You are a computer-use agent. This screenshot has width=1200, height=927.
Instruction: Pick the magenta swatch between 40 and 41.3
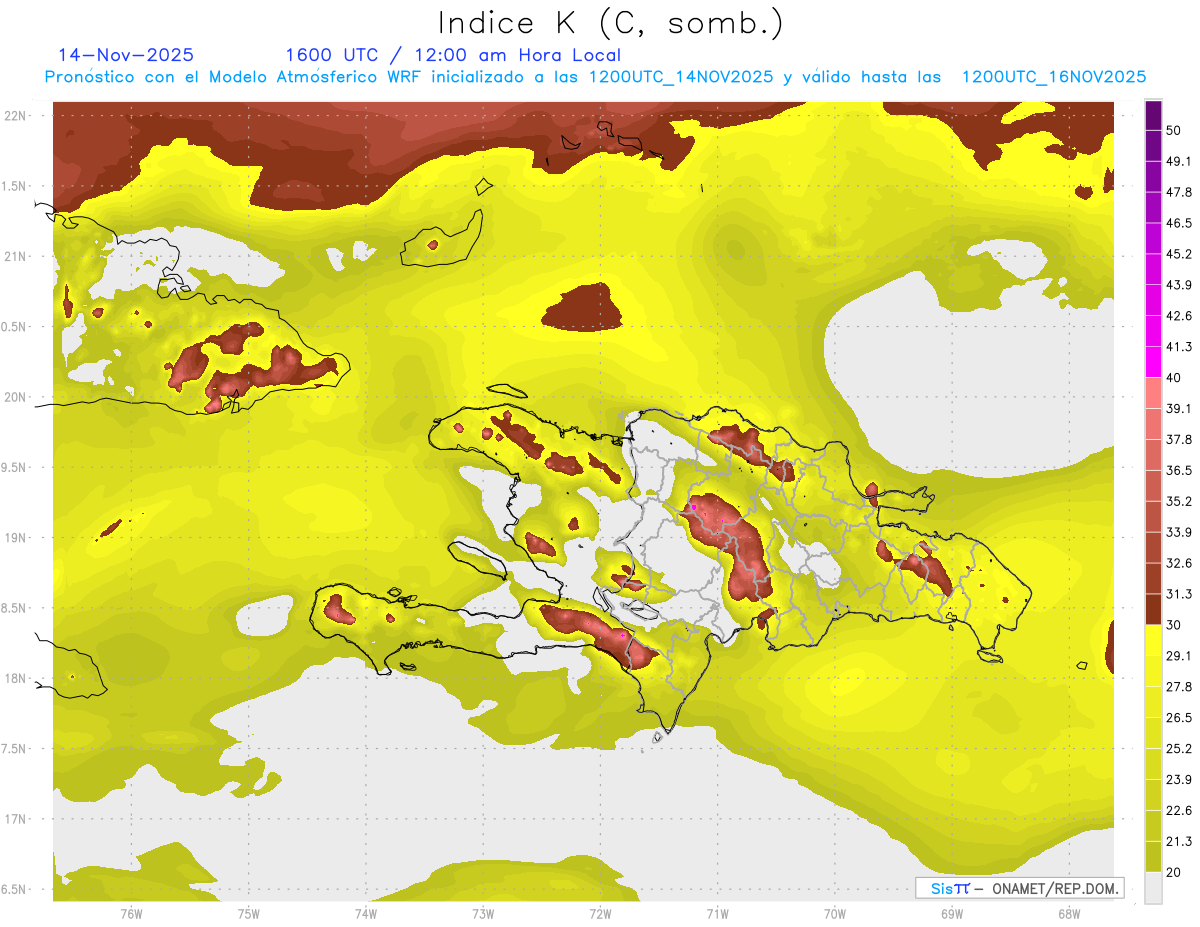pos(1153,362)
